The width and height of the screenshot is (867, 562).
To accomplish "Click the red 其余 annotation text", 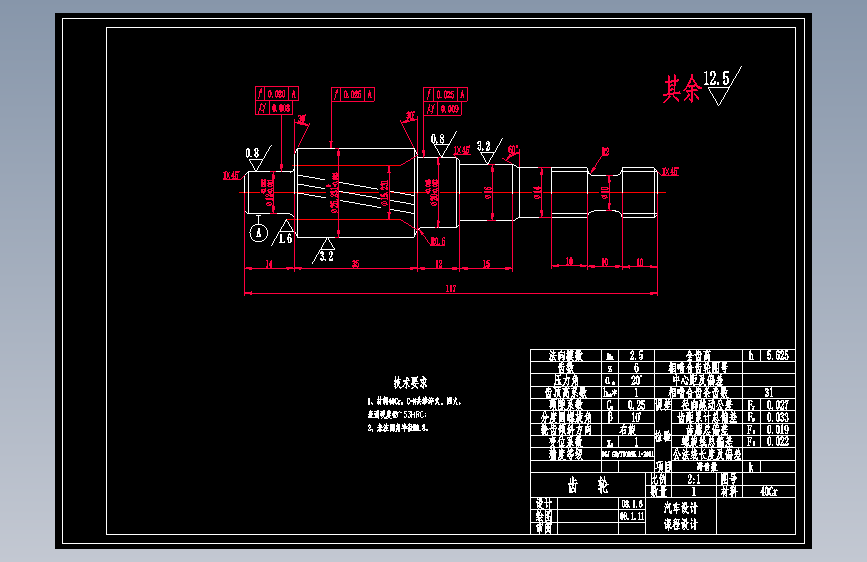I will coord(682,89).
